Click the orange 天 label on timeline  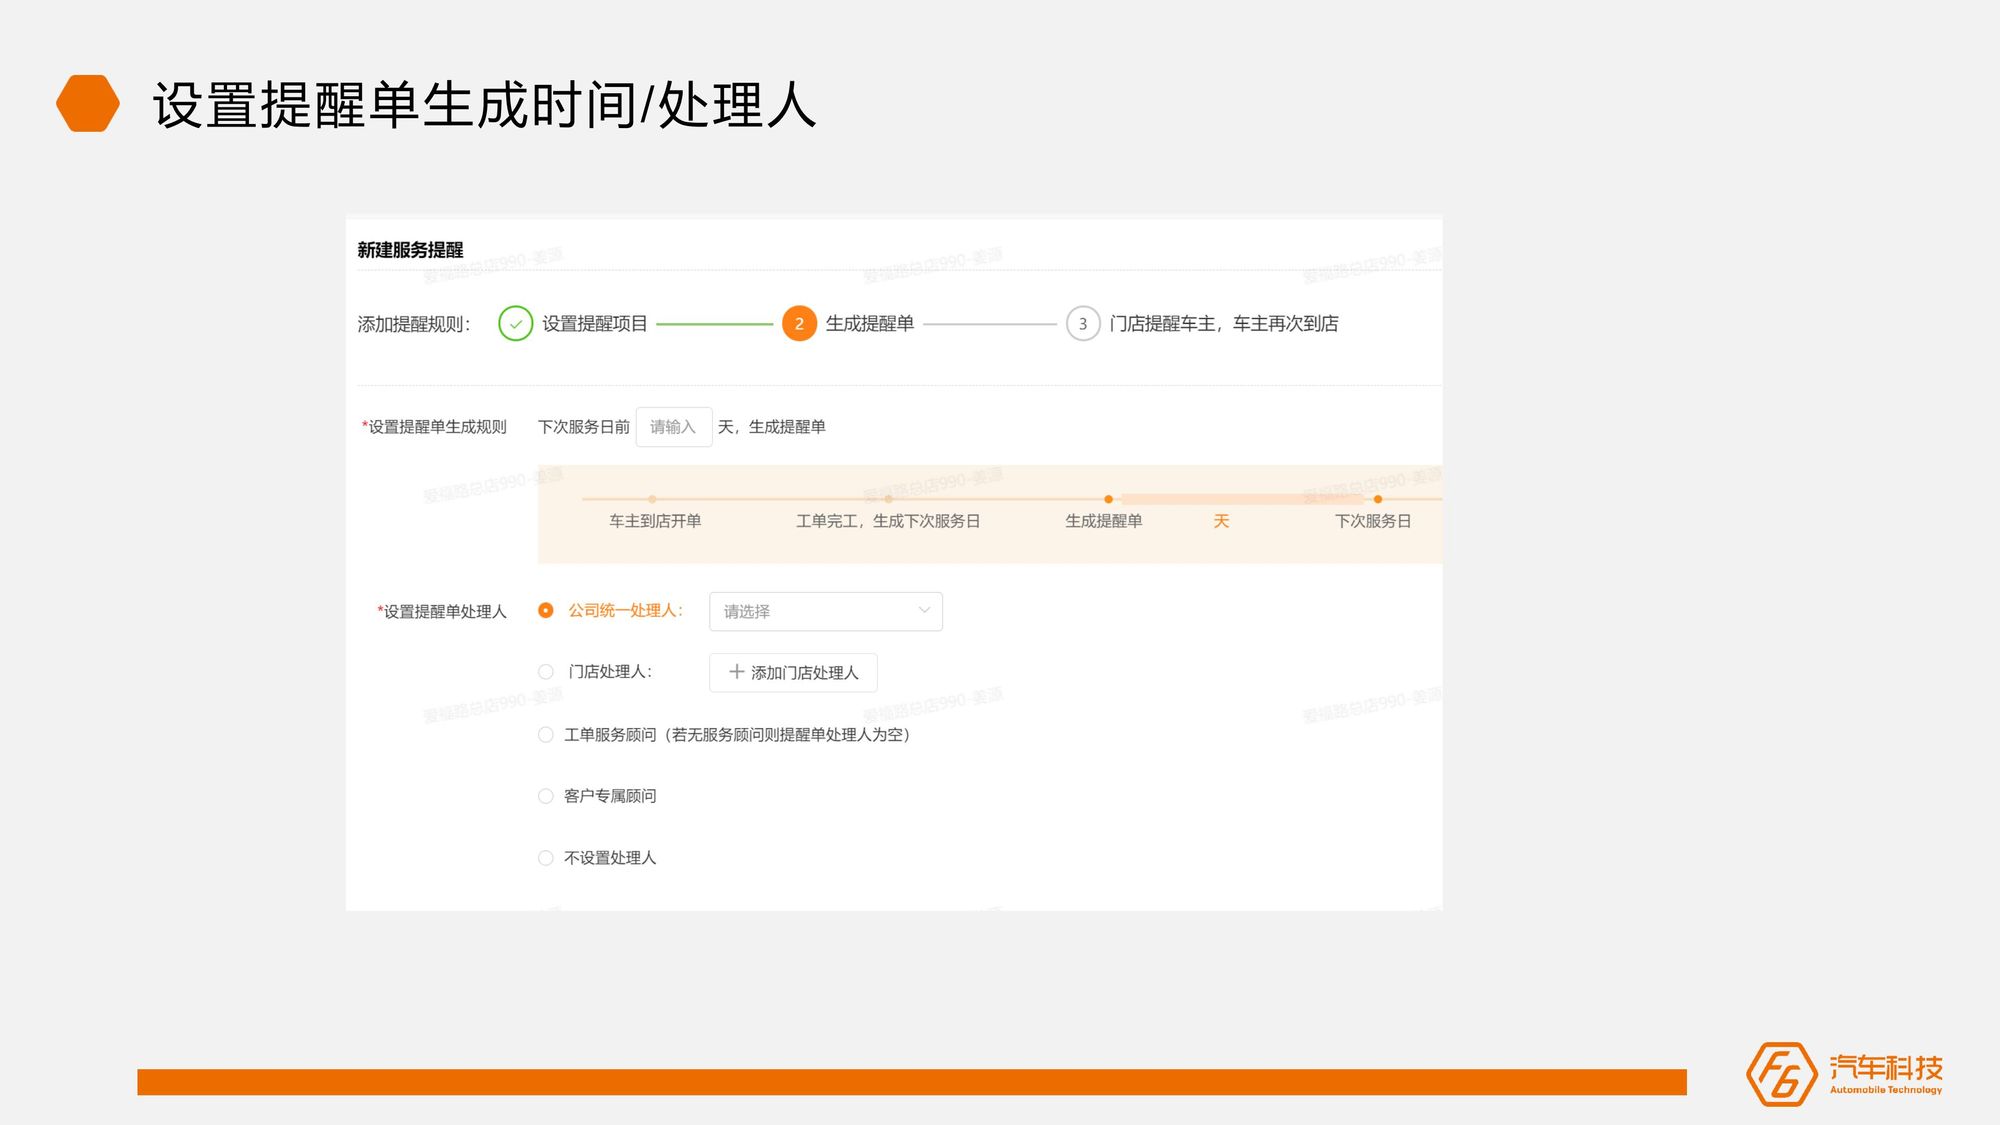[1221, 521]
